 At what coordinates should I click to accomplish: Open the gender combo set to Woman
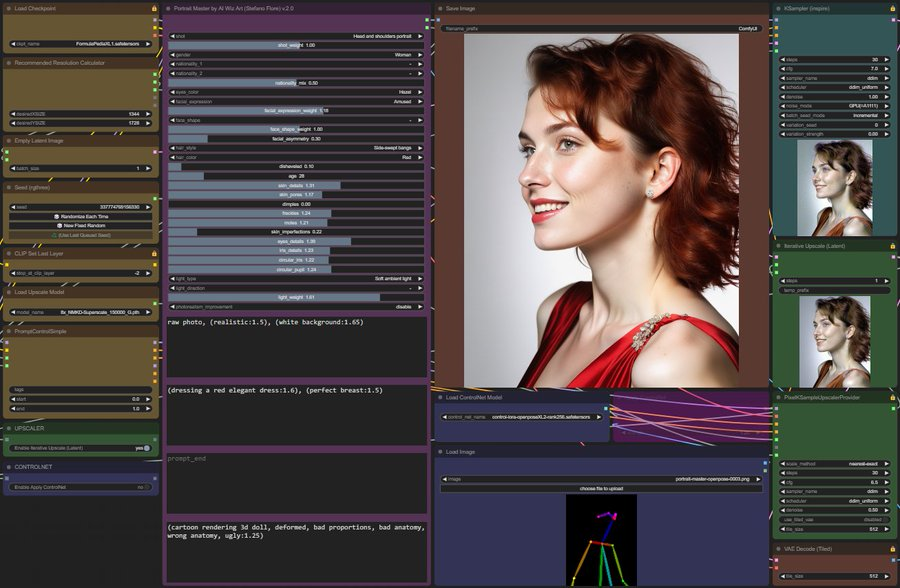[296, 55]
